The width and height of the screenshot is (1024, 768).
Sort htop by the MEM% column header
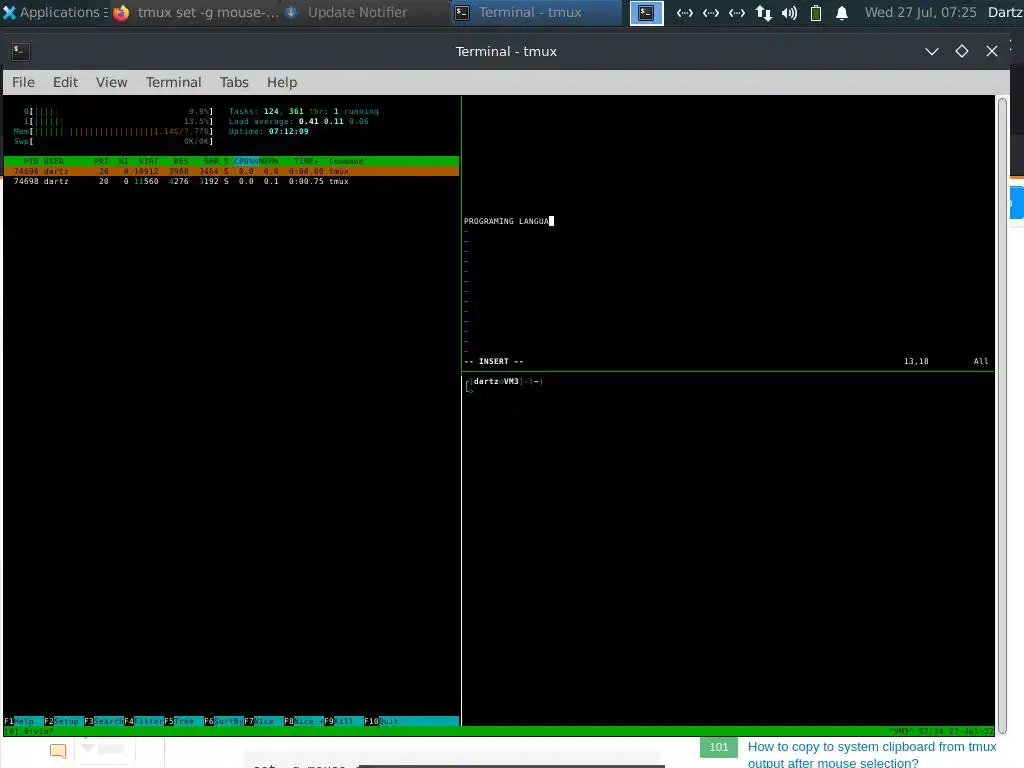[268, 161]
